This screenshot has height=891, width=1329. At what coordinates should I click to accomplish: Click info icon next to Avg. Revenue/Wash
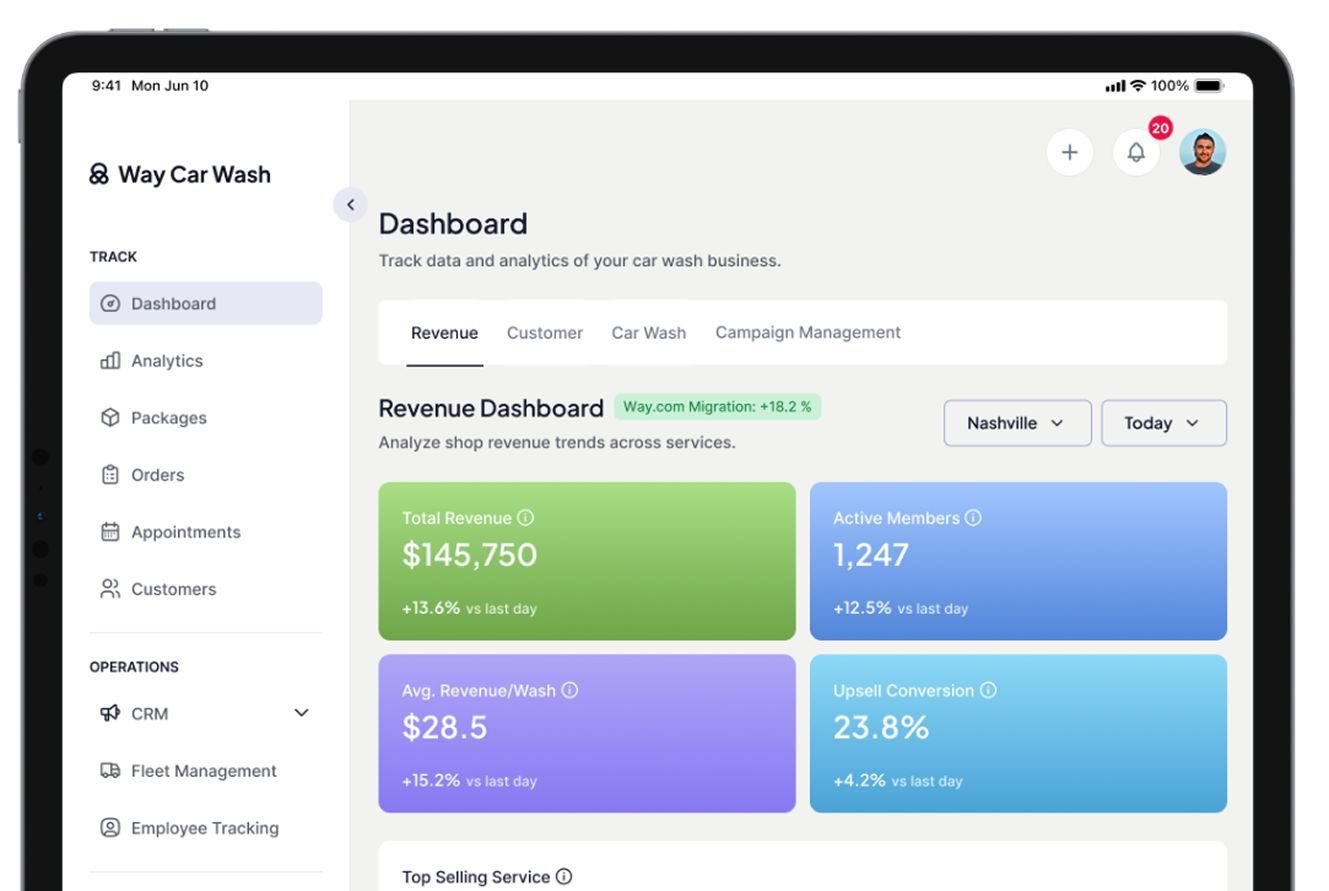[570, 690]
